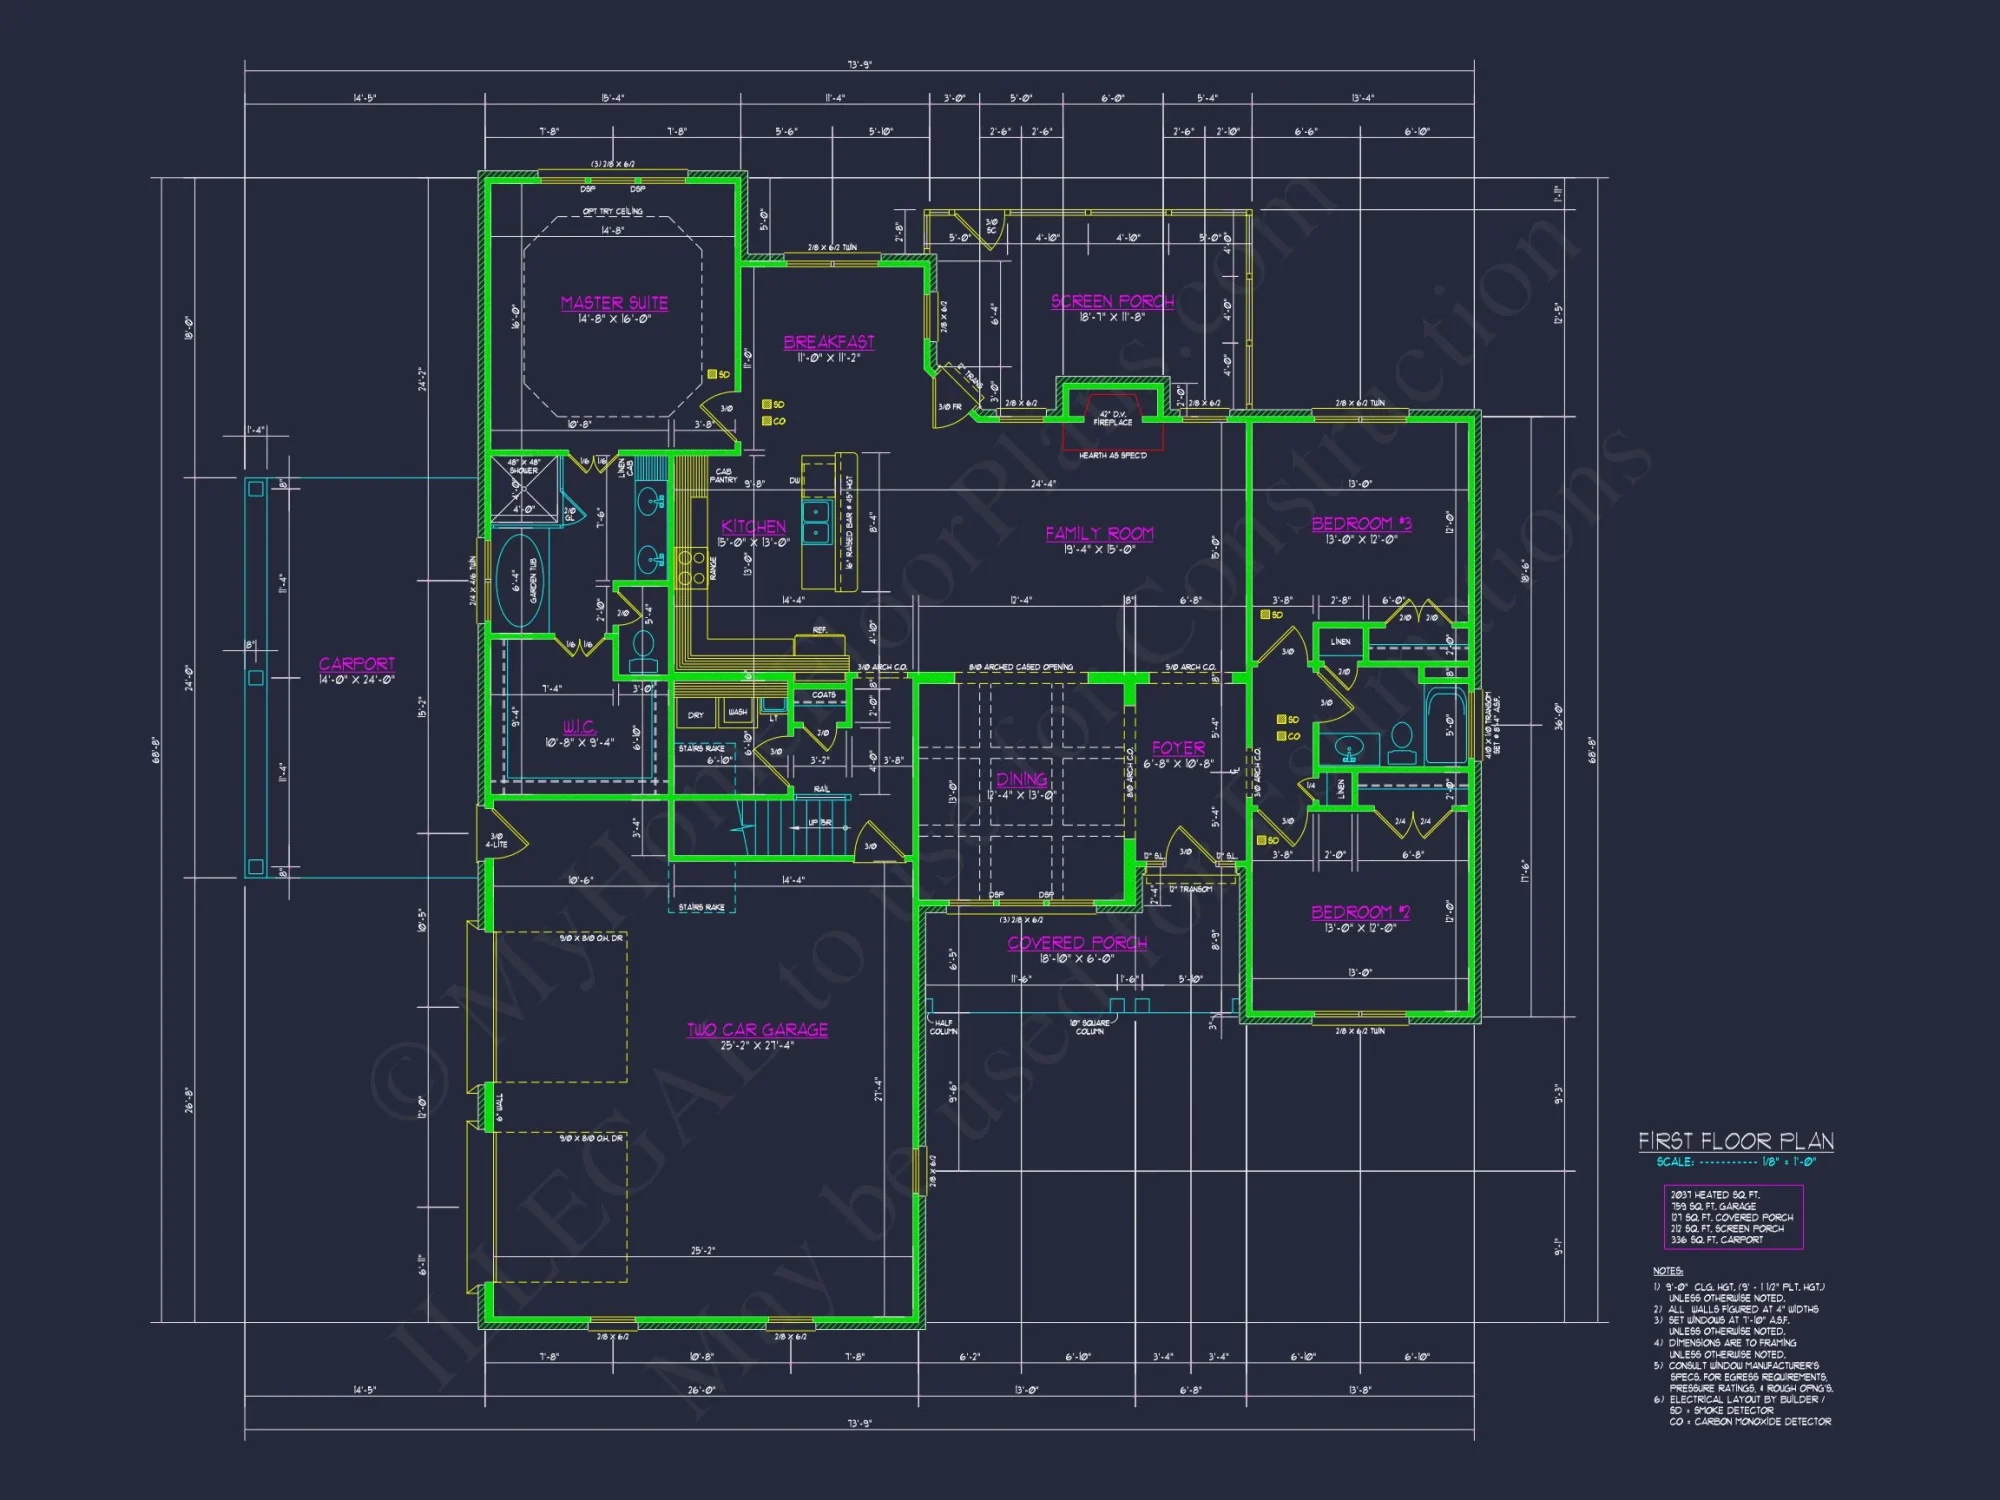Click the BEDROOM #2 label
Image resolution: width=2000 pixels, height=1500 pixels.
click(1360, 912)
